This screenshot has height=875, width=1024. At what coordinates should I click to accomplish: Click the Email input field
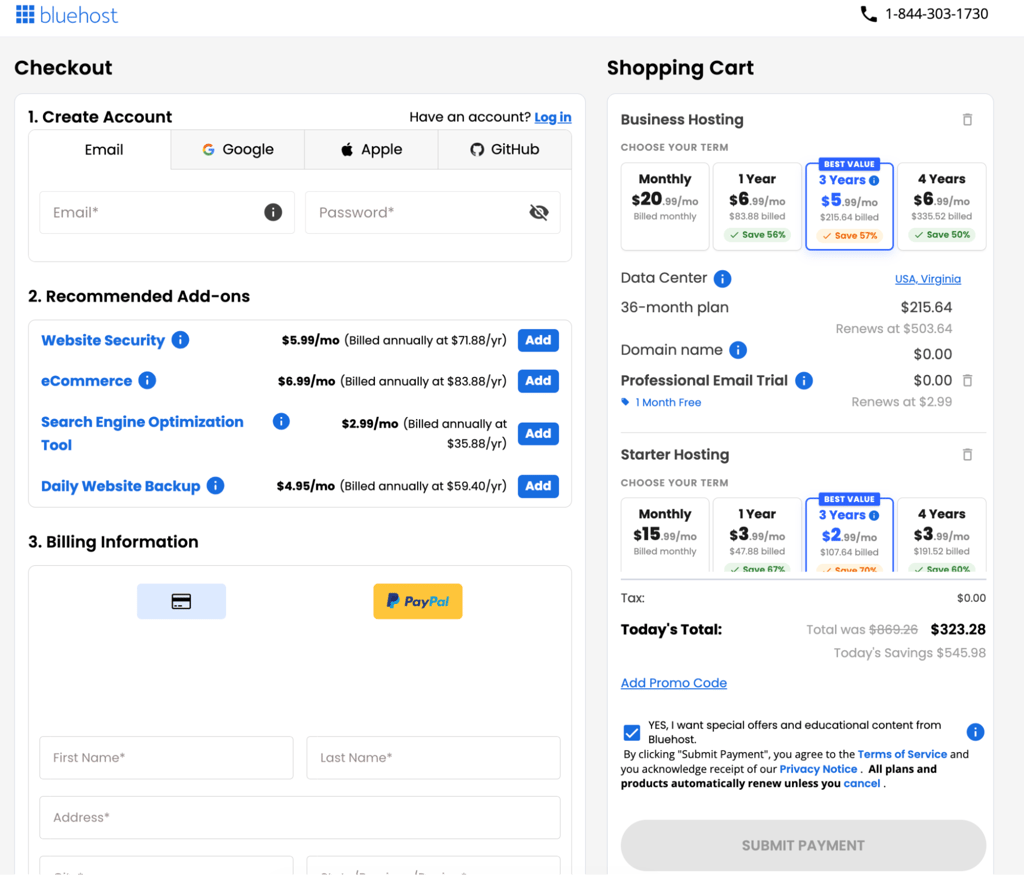click(x=167, y=212)
